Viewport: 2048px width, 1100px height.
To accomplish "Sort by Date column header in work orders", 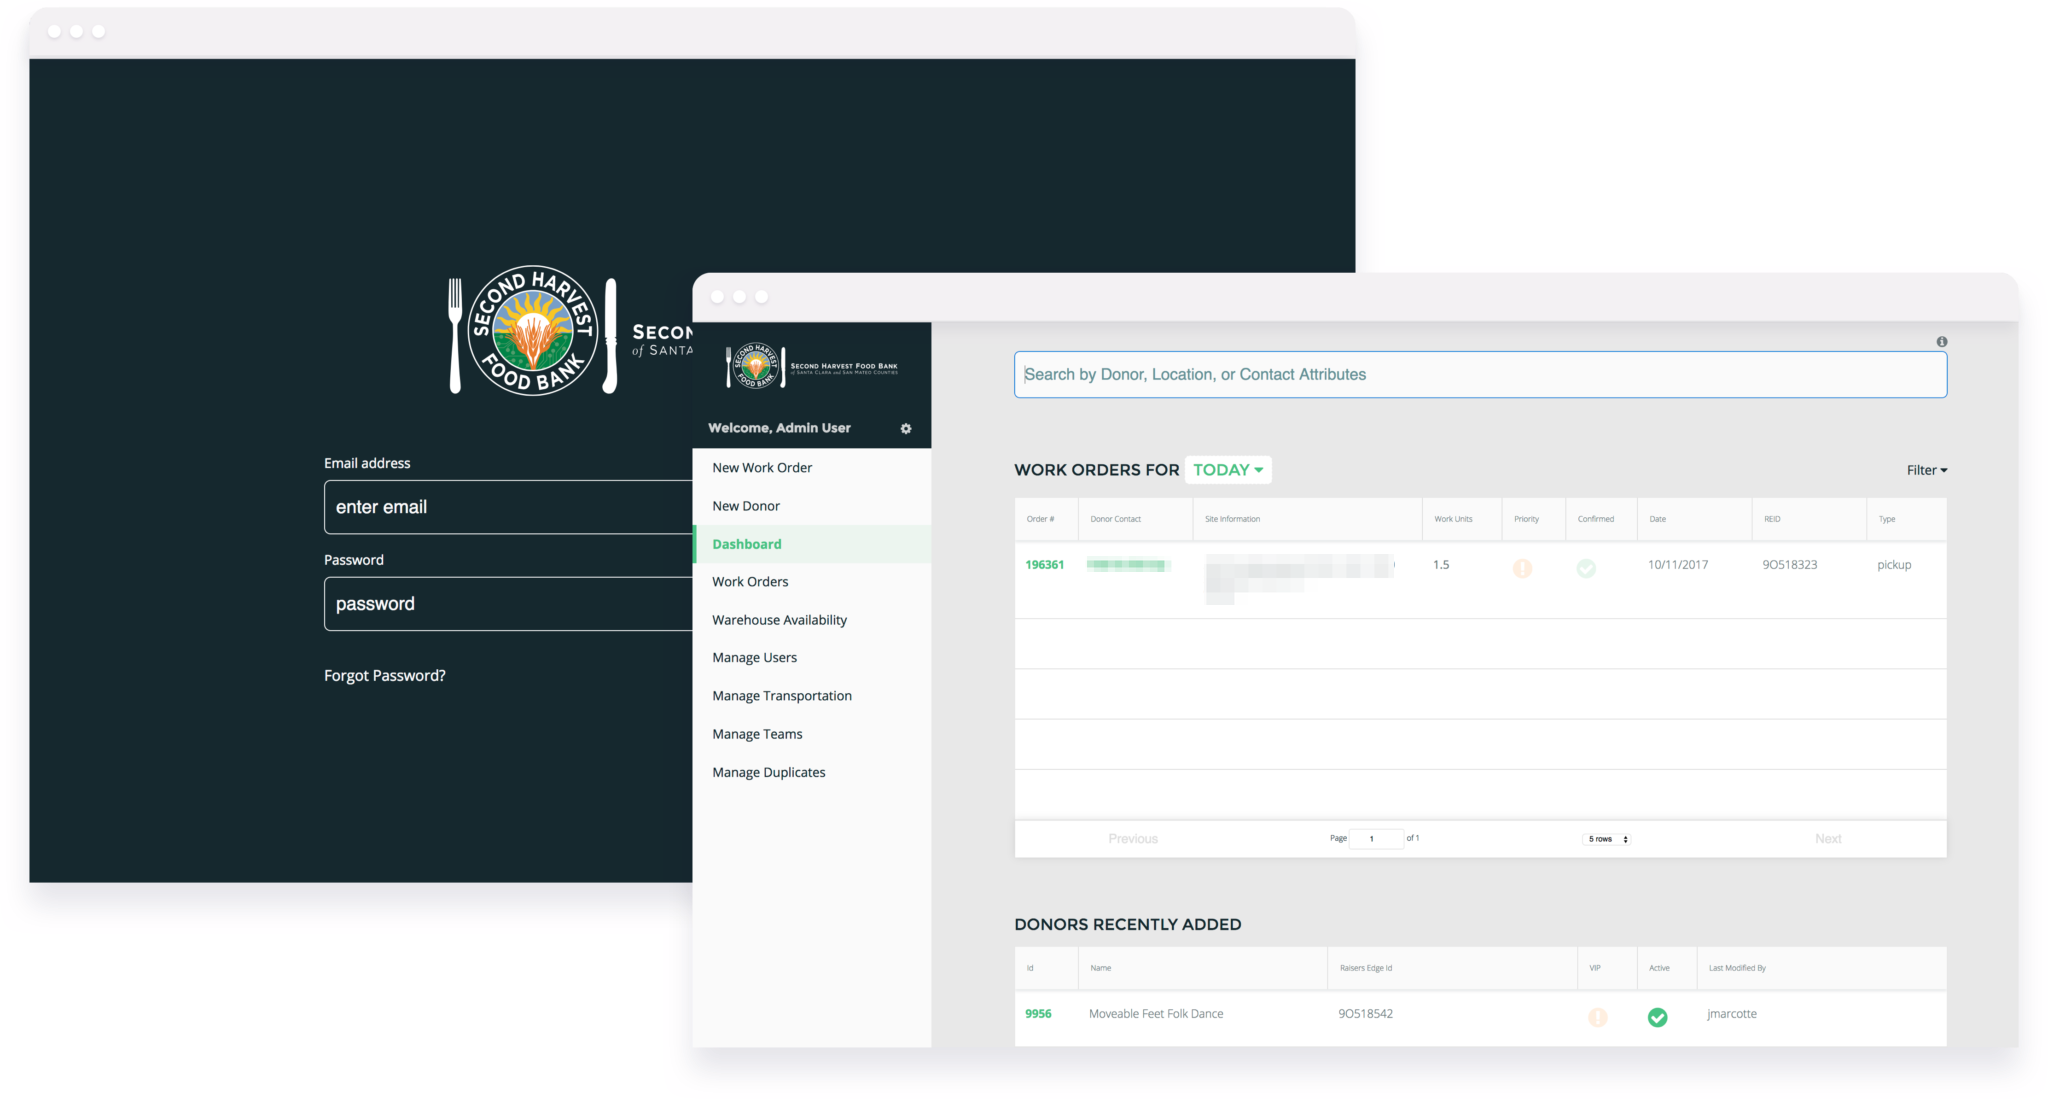I will click(x=1694, y=519).
